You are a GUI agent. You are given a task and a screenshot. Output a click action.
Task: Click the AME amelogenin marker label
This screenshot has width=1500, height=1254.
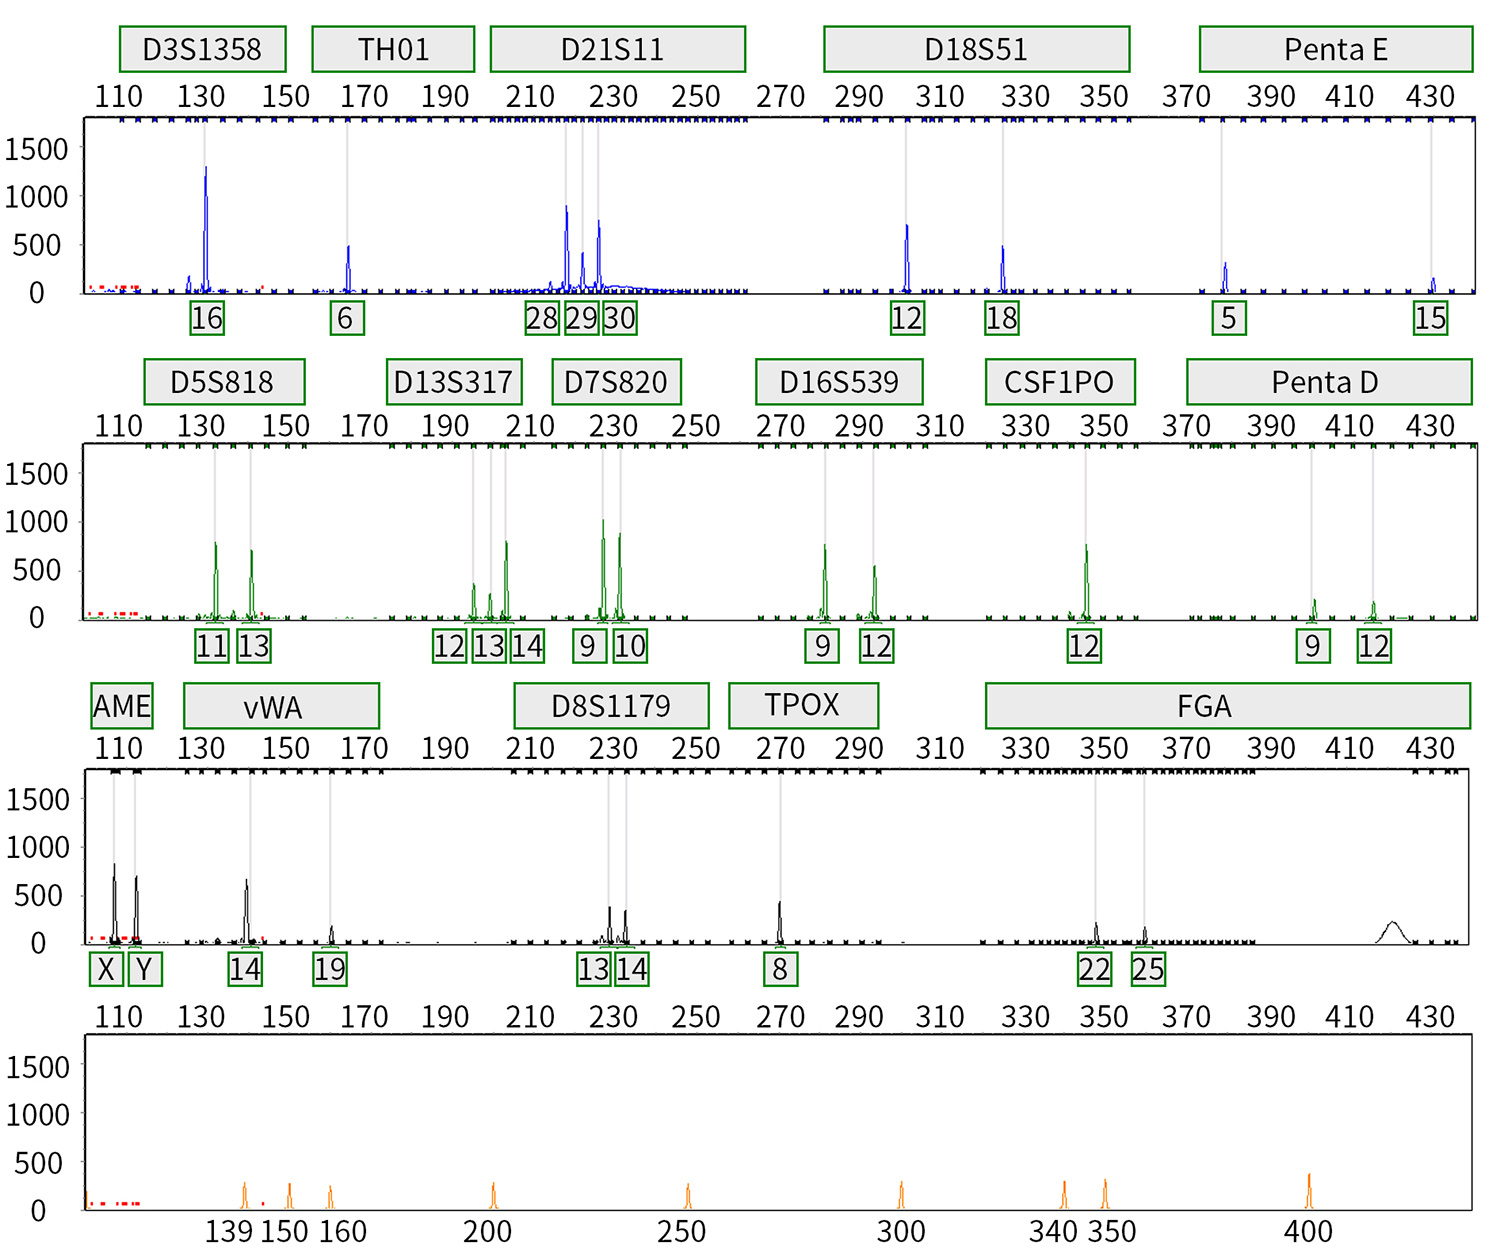tap(122, 706)
